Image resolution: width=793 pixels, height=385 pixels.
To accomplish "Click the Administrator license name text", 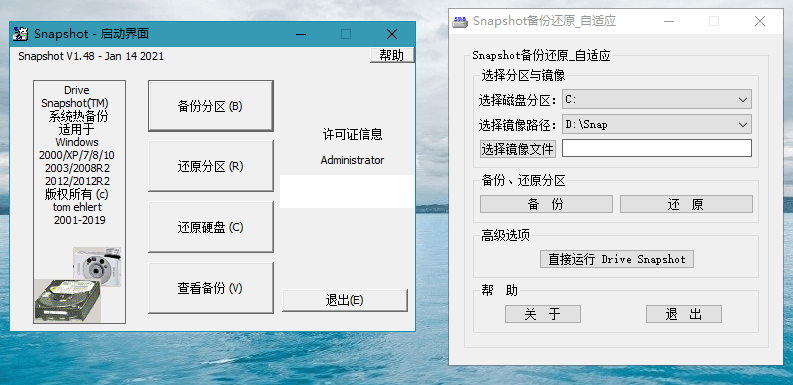I will (353, 160).
